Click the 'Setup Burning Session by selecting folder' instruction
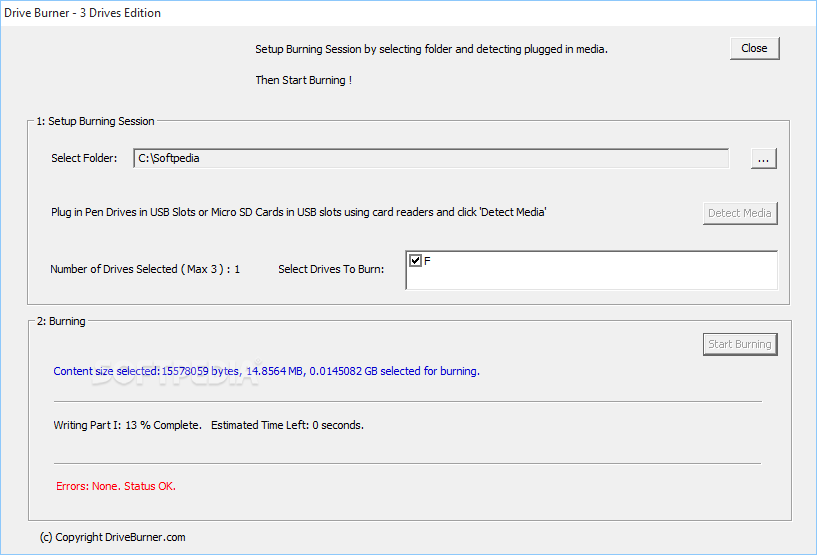The image size is (817, 555). [x=431, y=50]
